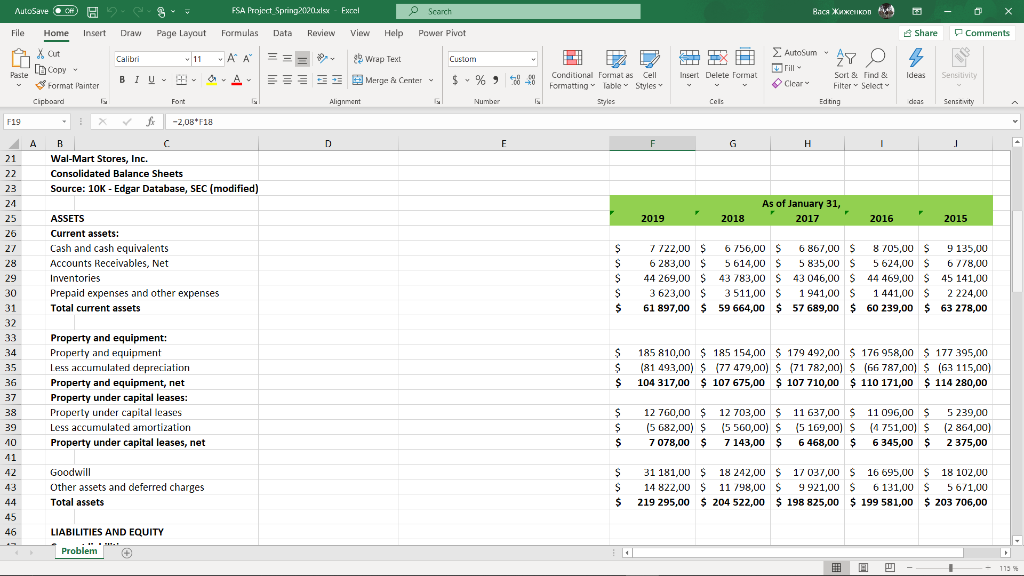Click Increase Decimal icon

(x=515, y=80)
